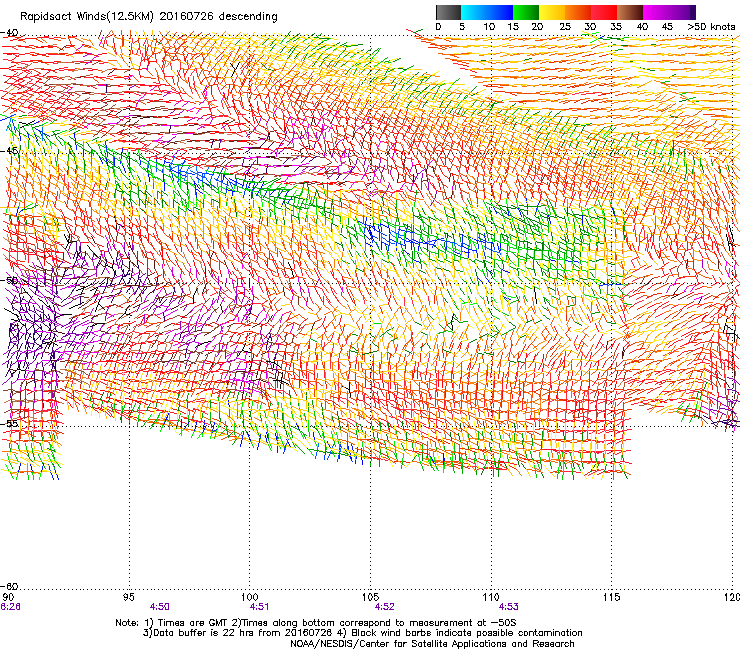Screen dimensions: 740x650
Task: Click the Rapidscat Winds title text
Action: [149, 17]
